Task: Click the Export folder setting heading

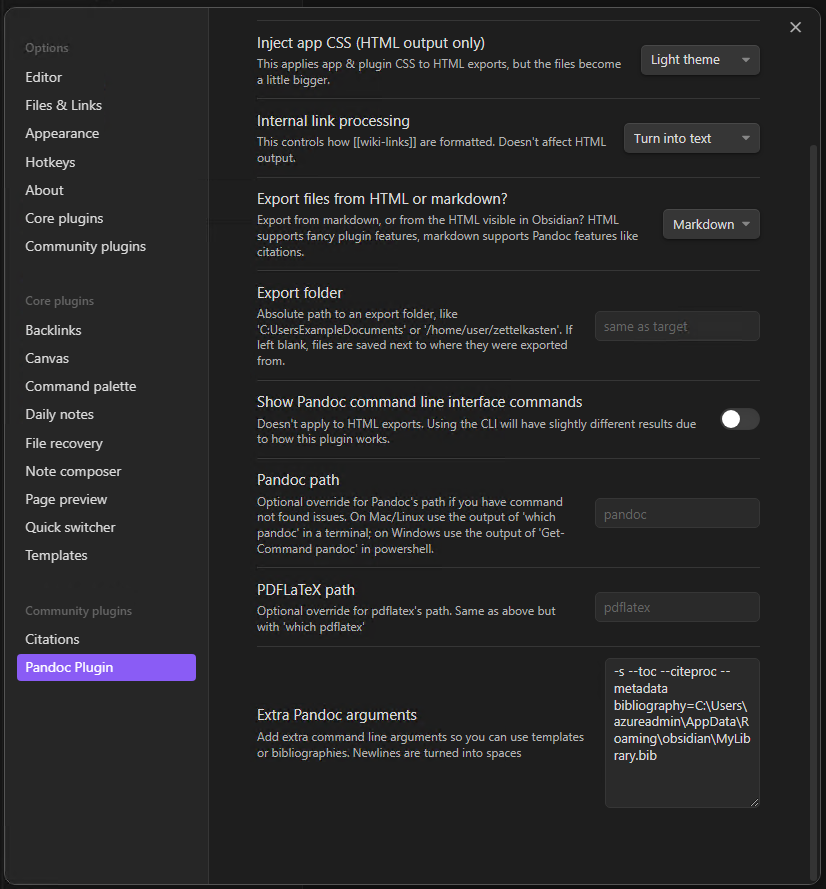Action: pyautogui.click(x=299, y=293)
